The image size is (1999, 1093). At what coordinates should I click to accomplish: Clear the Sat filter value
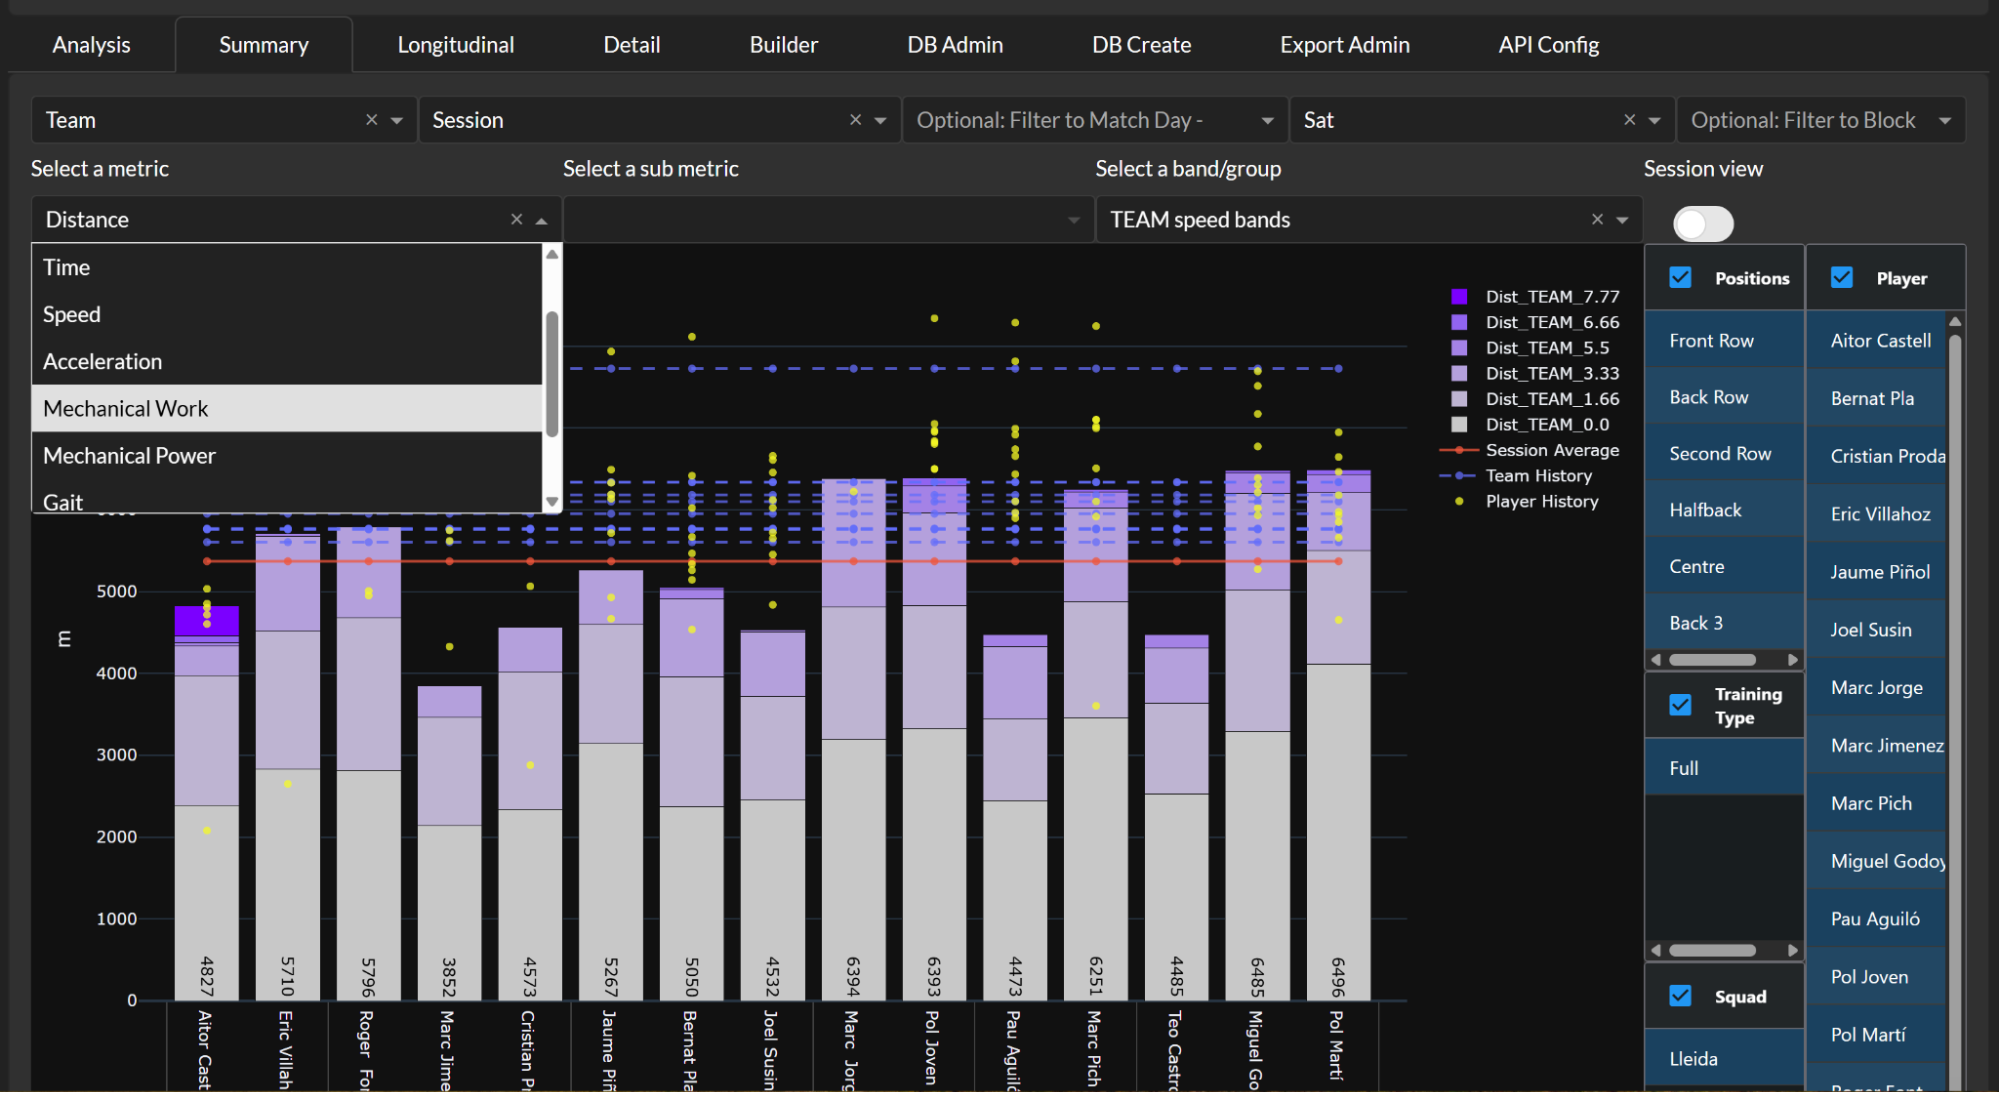click(1629, 120)
